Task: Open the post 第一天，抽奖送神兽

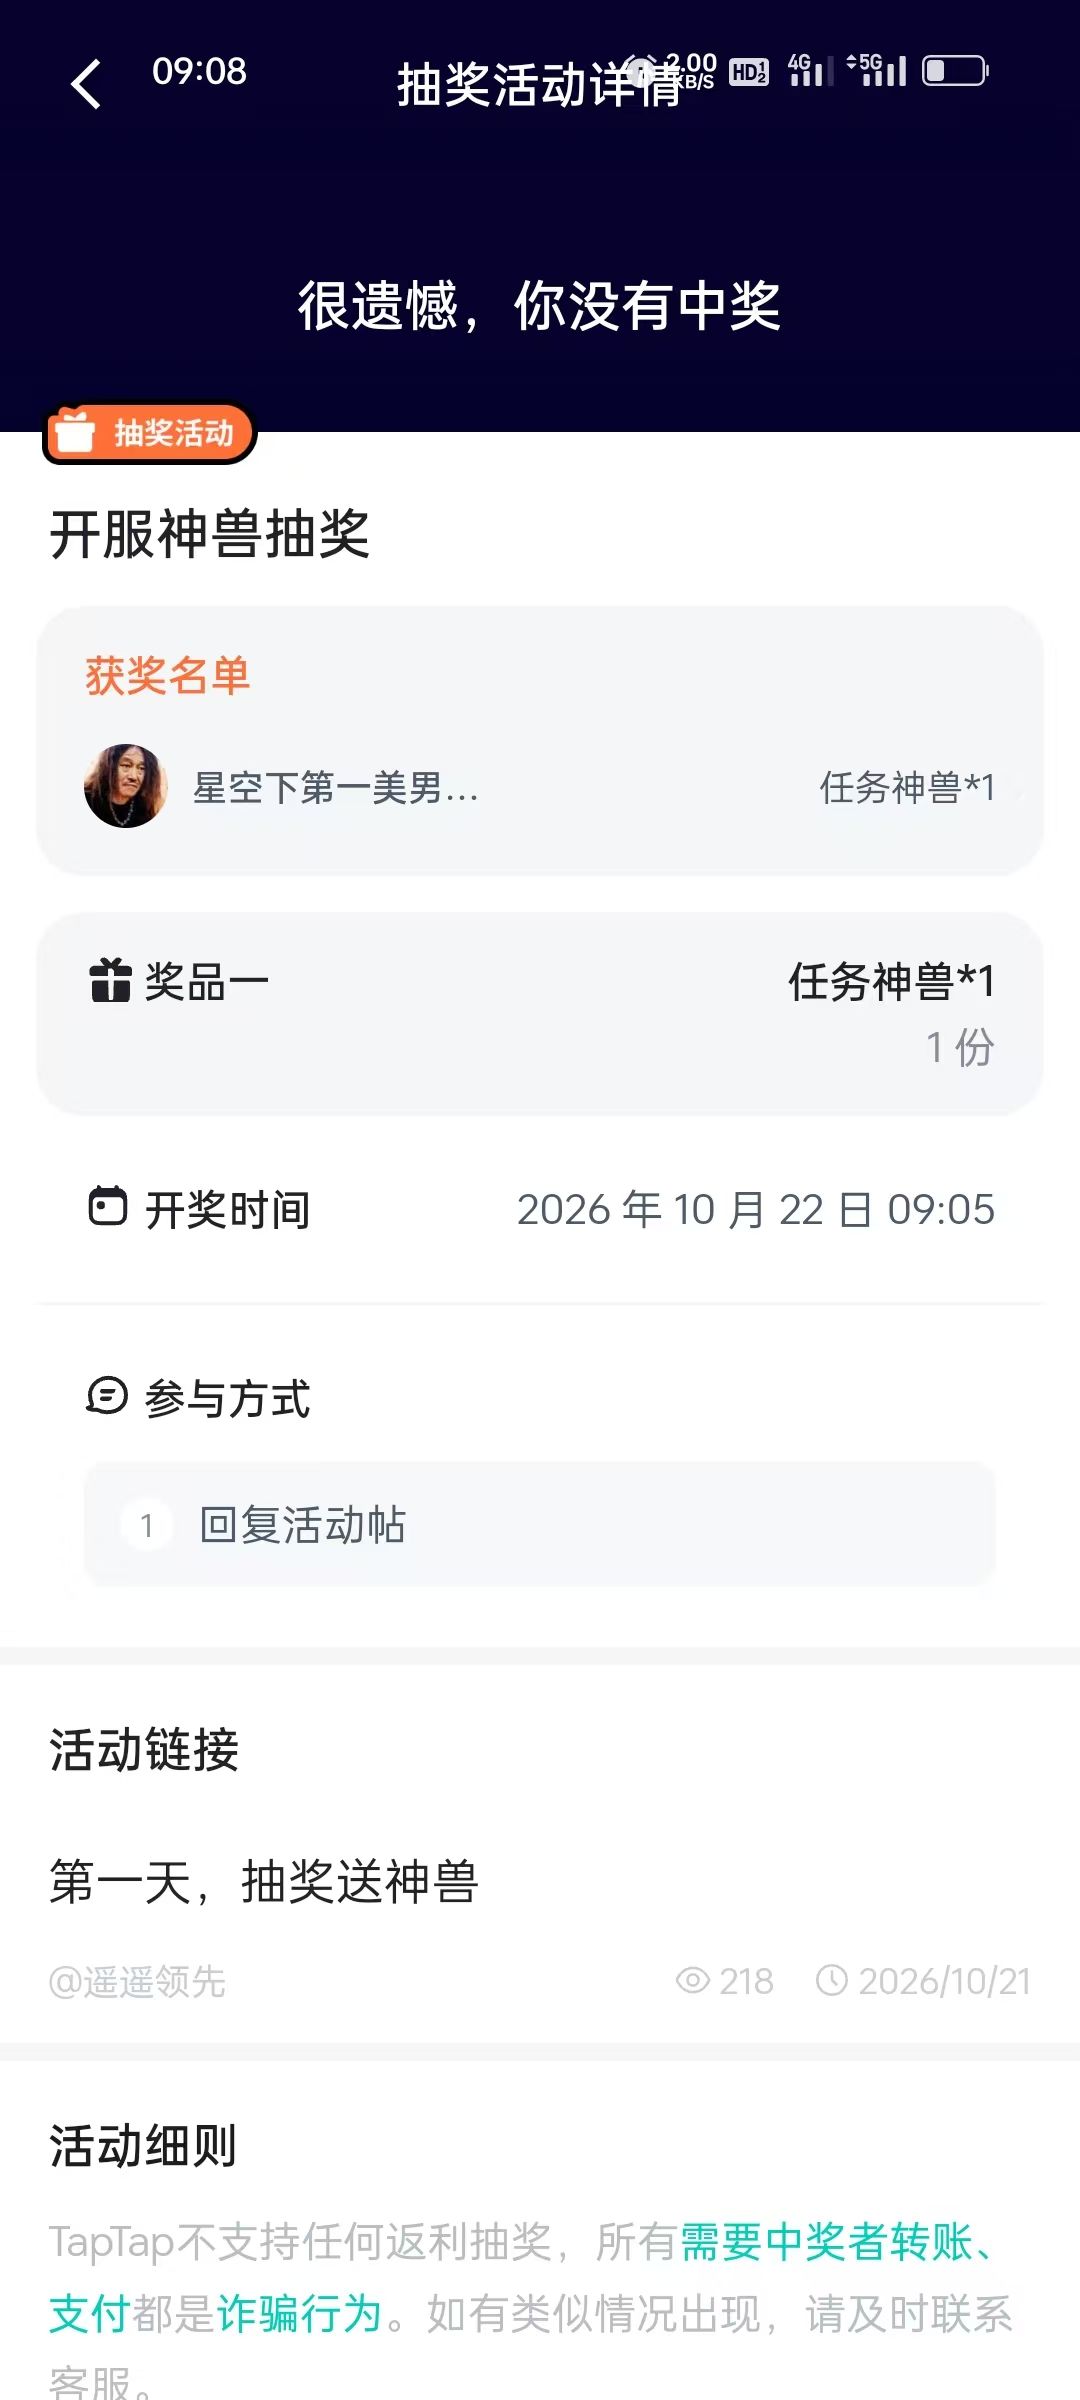Action: (x=264, y=1882)
